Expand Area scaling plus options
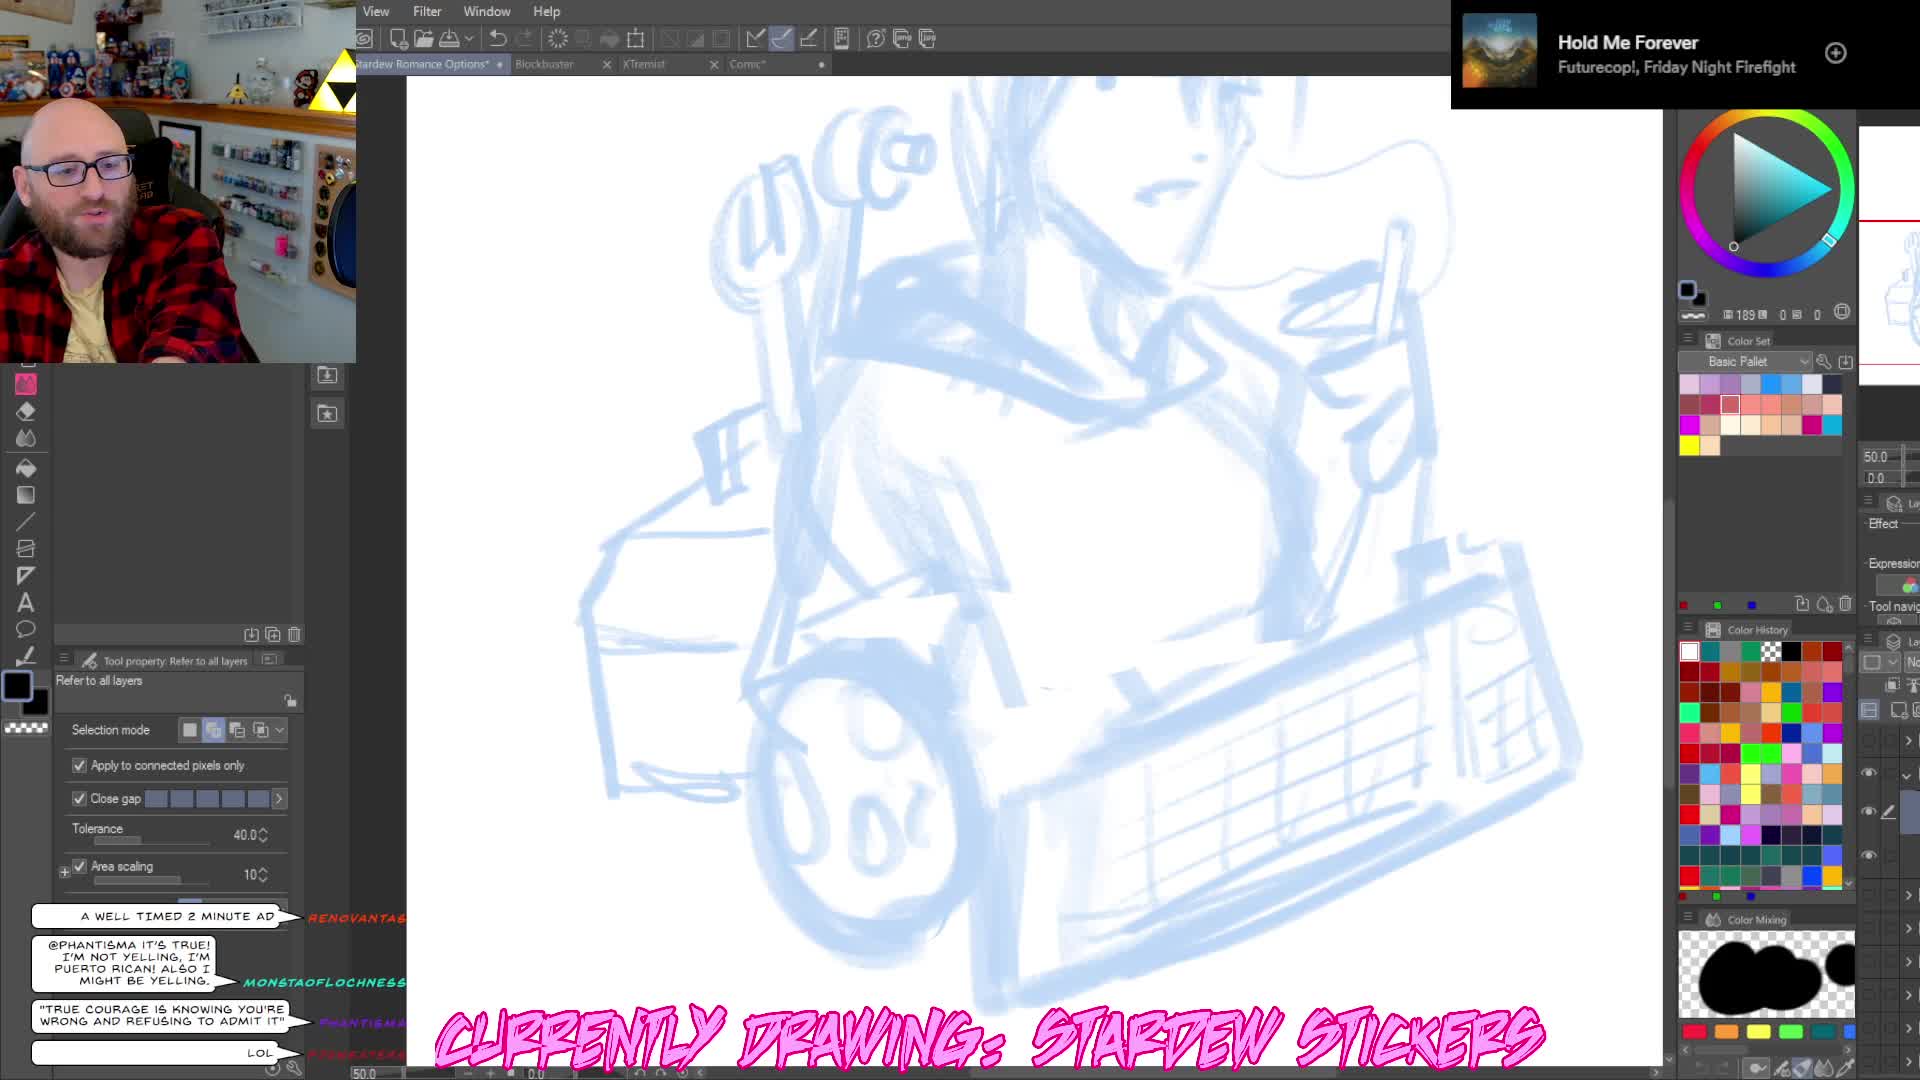 [x=65, y=873]
